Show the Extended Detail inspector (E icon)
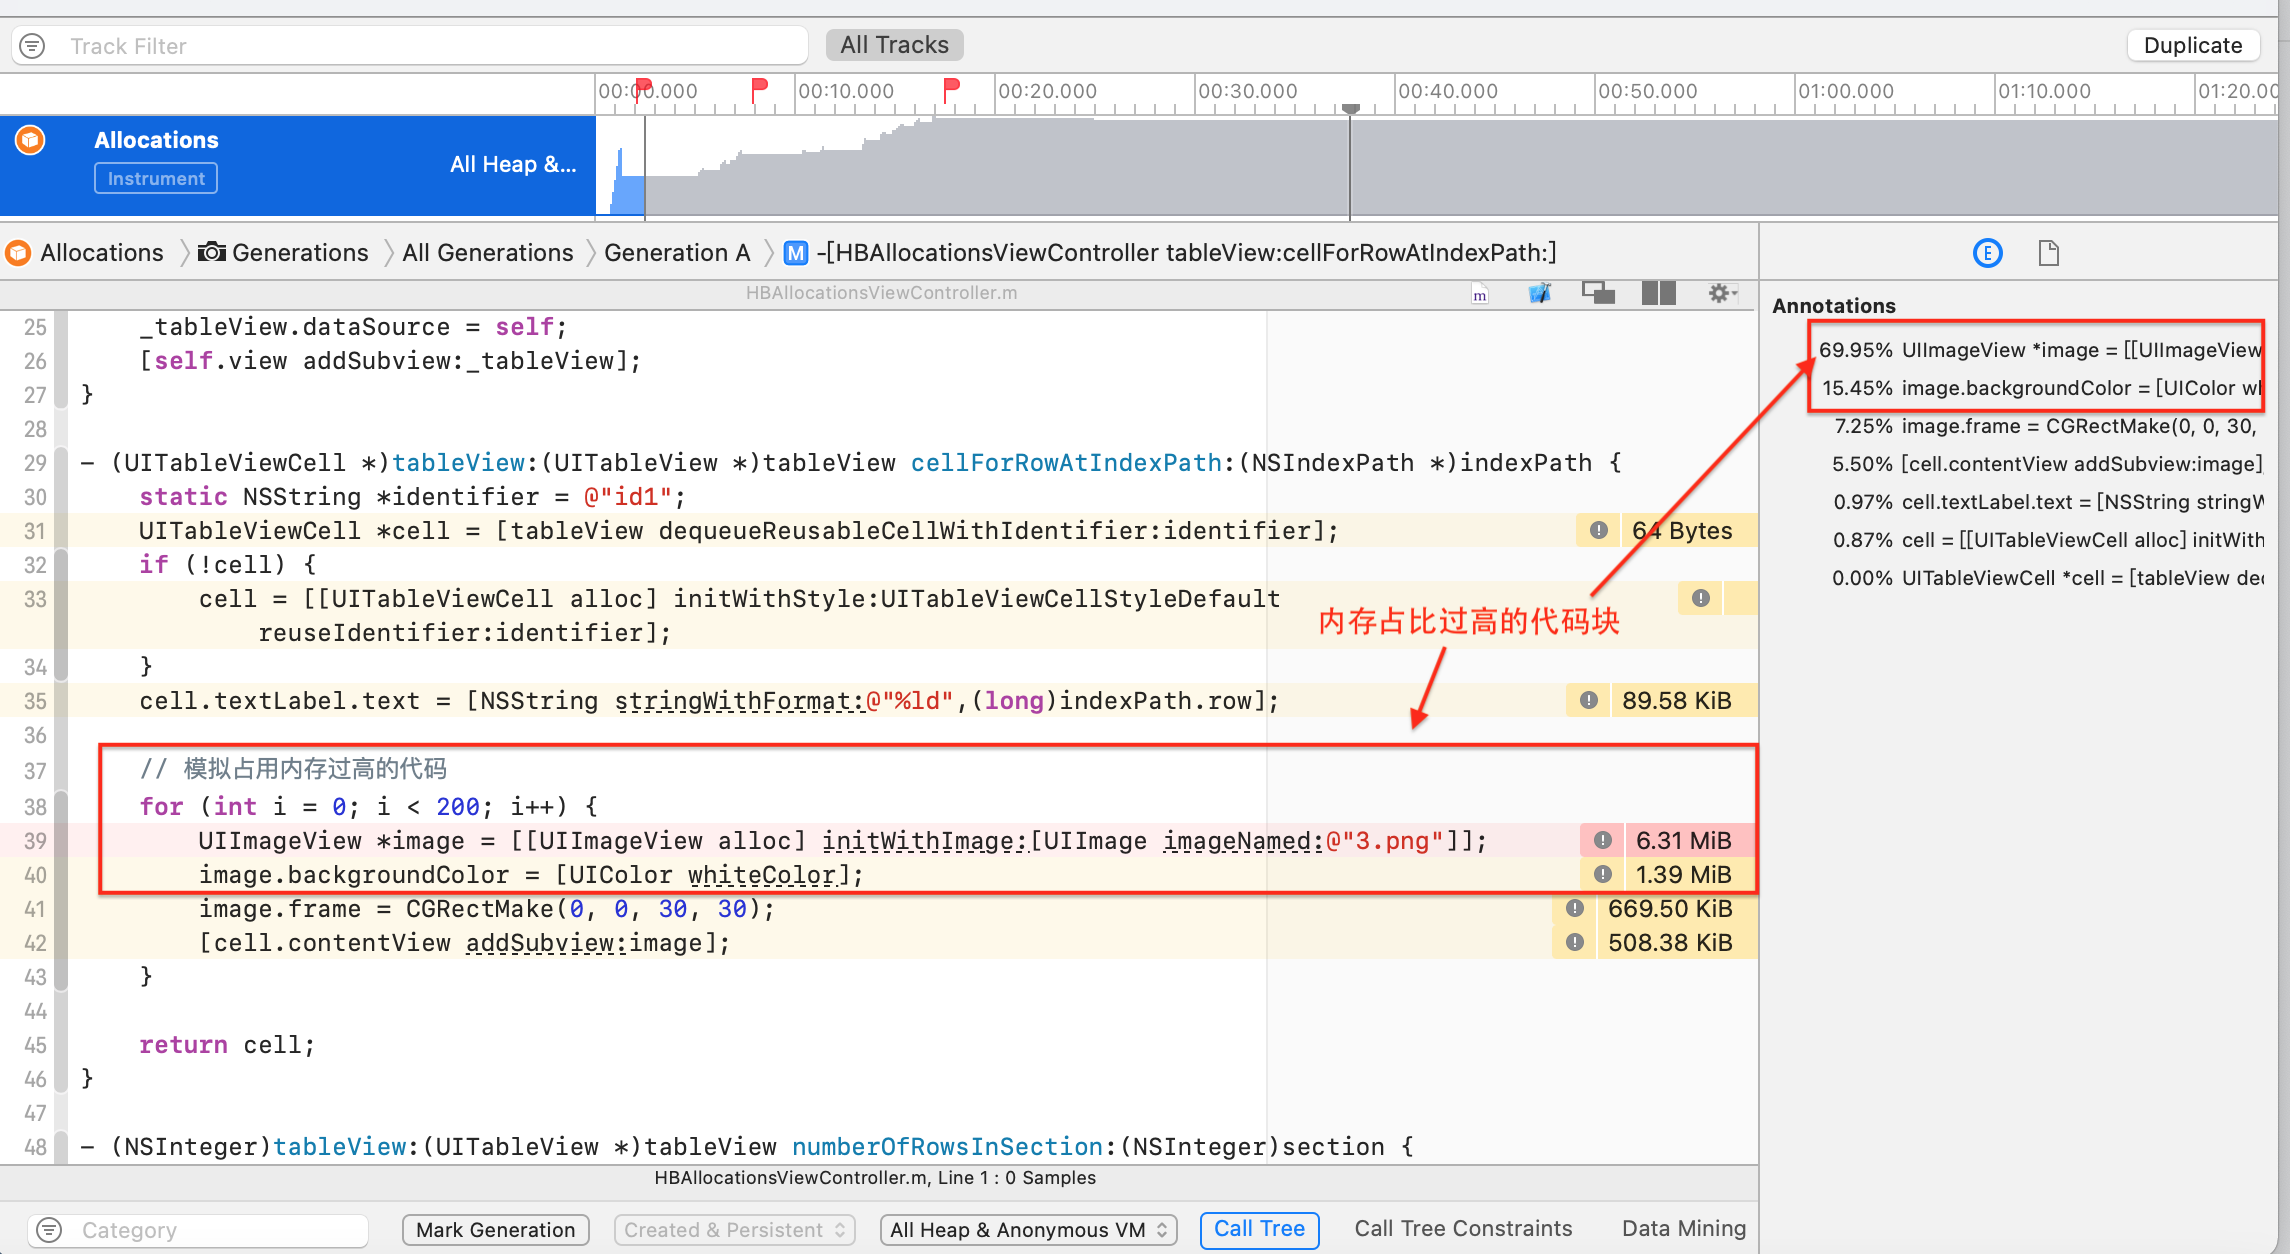This screenshot has width=2290, height=1254. (1988, 253)
